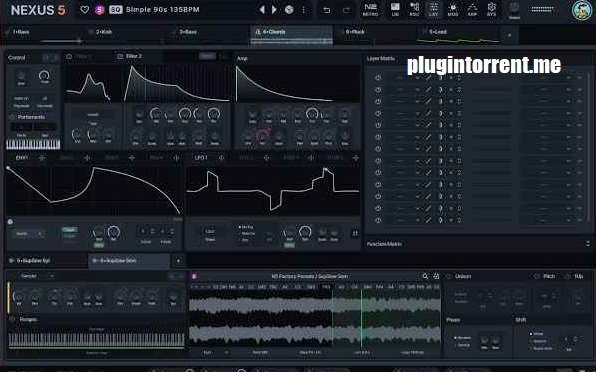Open the SYS system settings page
596x372 pixels.
point(491,9)
